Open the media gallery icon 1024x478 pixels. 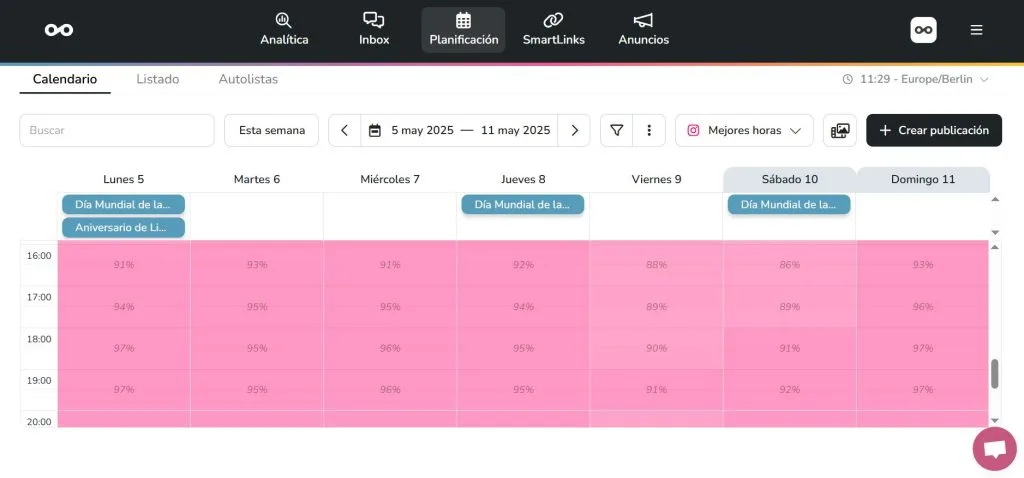click(x=840, y=130)
